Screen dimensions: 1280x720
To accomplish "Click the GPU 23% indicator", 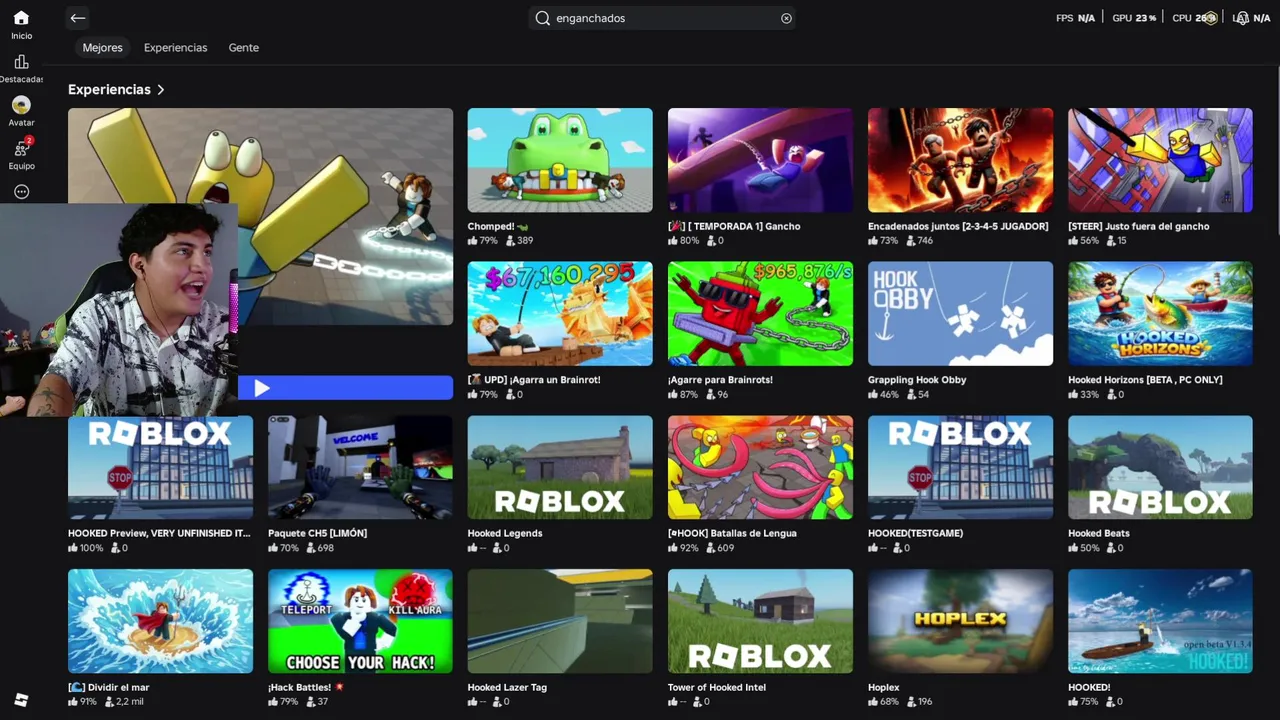I will [x=1134, y=18].
